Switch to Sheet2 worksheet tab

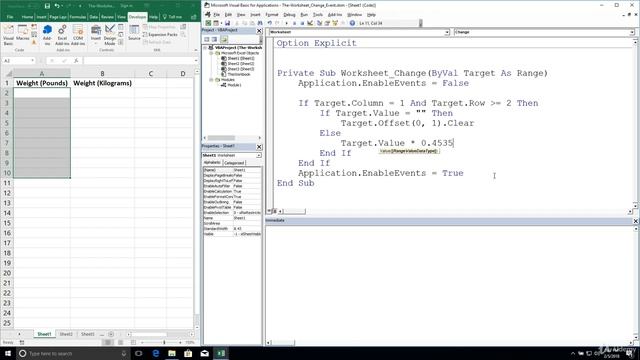click(66, 334)
